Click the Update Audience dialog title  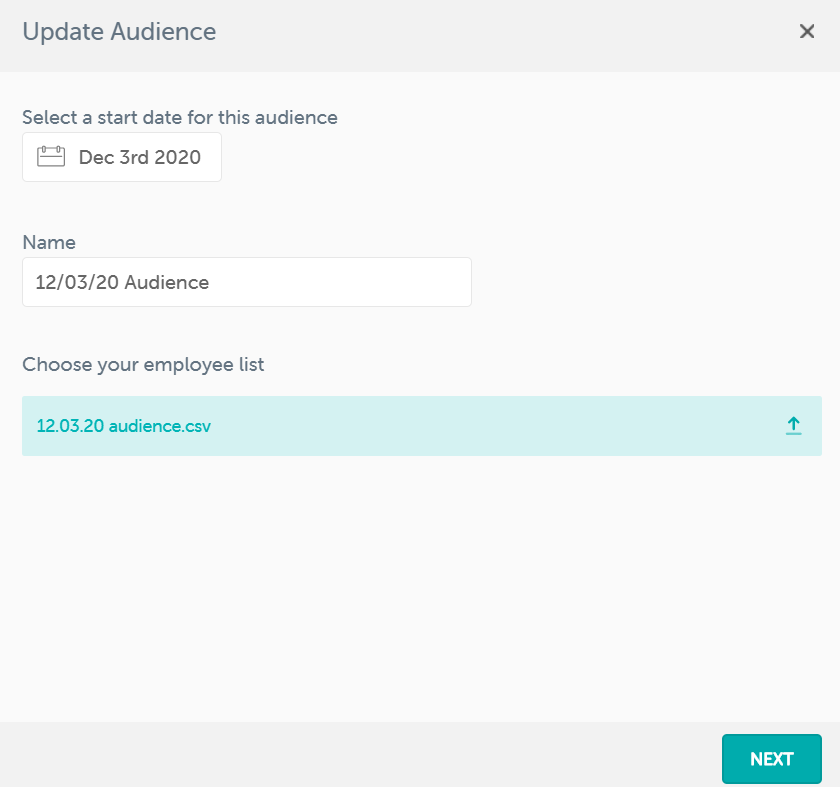[x=118, y=31]
